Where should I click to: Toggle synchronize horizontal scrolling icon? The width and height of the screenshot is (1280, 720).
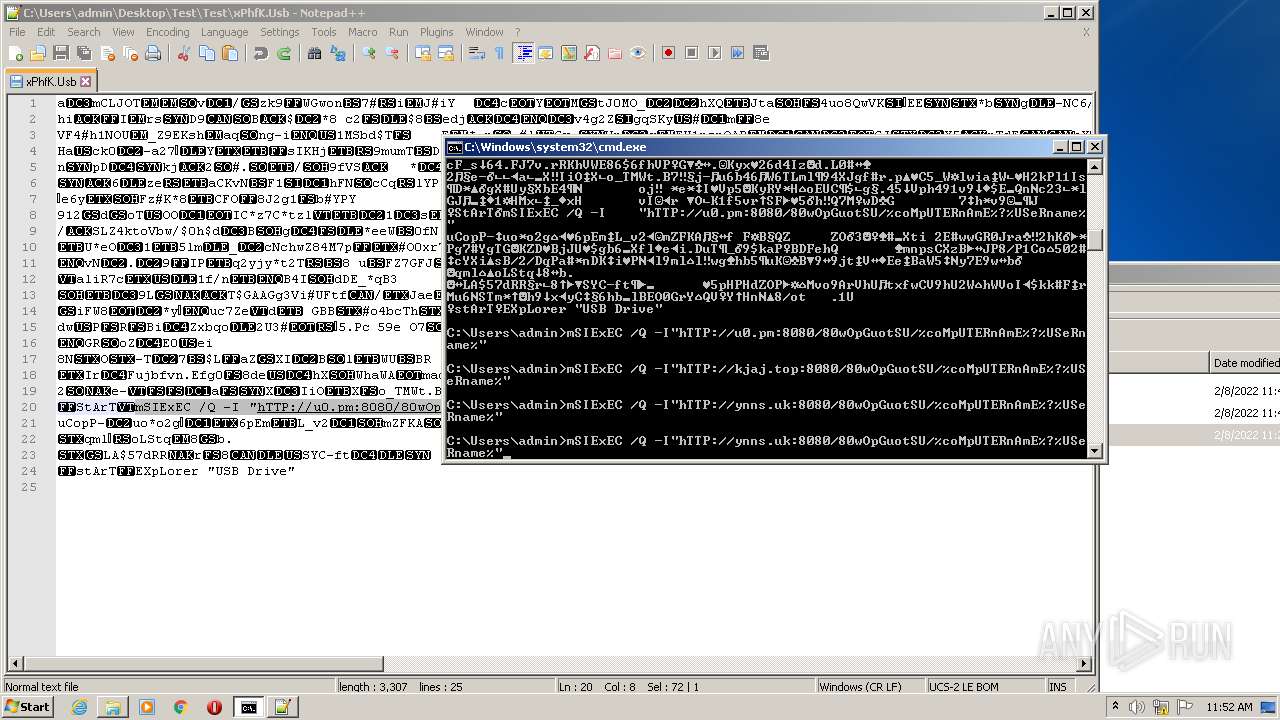pos(446,53)
